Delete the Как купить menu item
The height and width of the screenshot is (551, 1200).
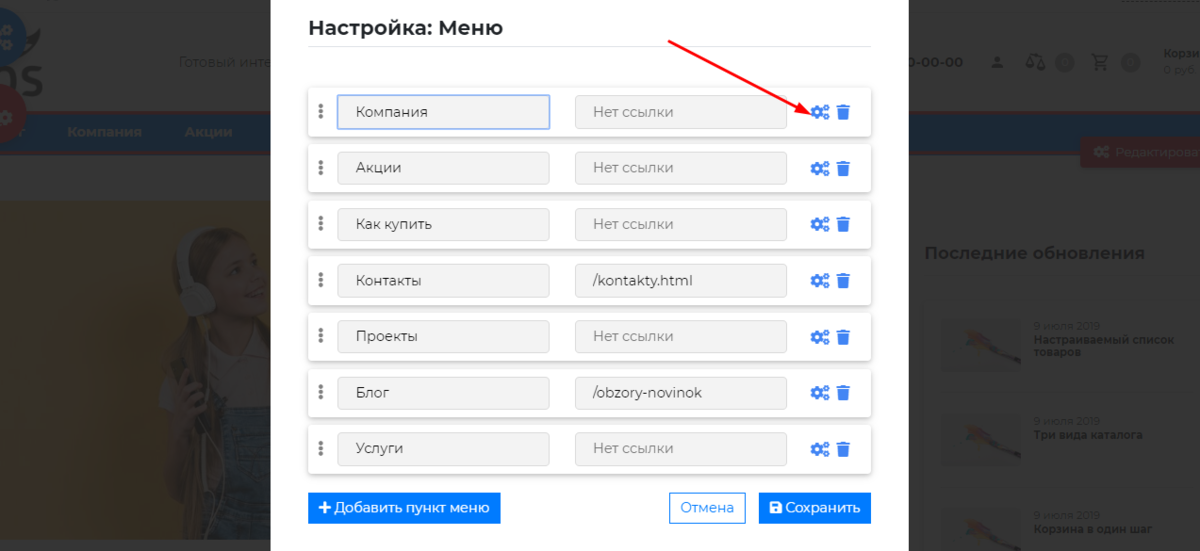(x=843, y=224)
